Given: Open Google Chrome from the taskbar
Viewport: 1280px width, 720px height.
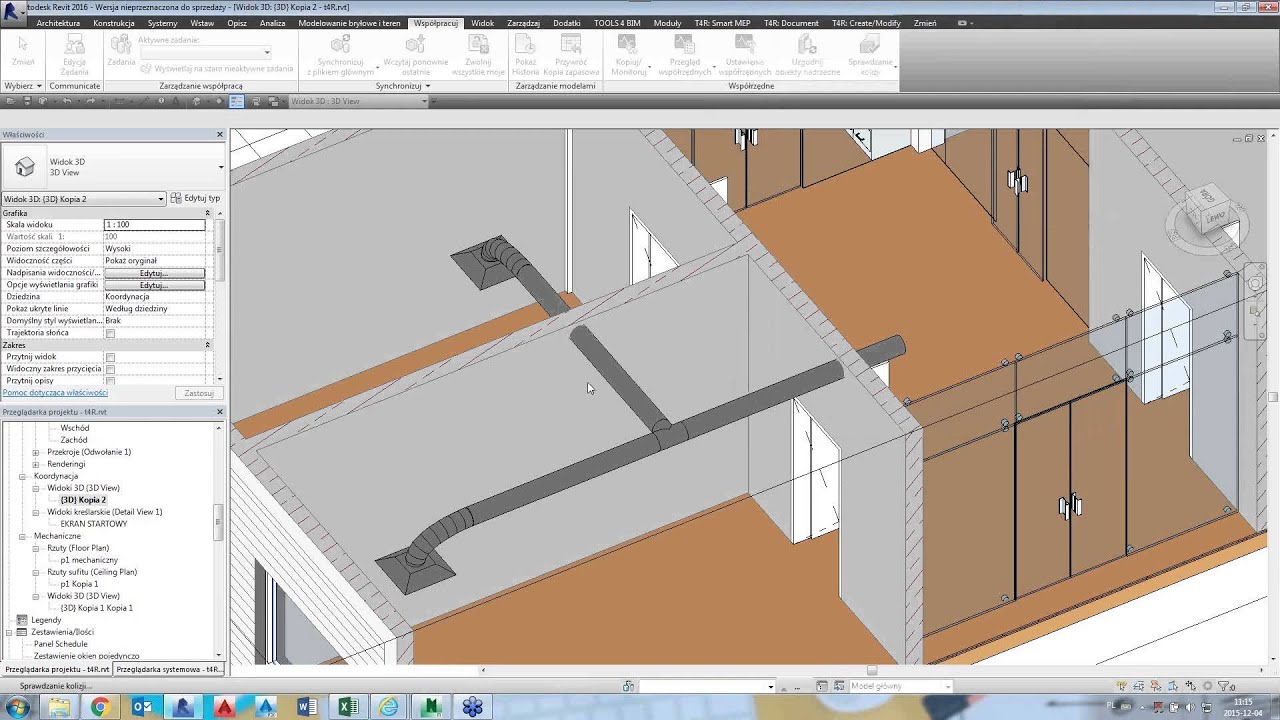Looking at the screenshot, I should click(x=100, y=707).
